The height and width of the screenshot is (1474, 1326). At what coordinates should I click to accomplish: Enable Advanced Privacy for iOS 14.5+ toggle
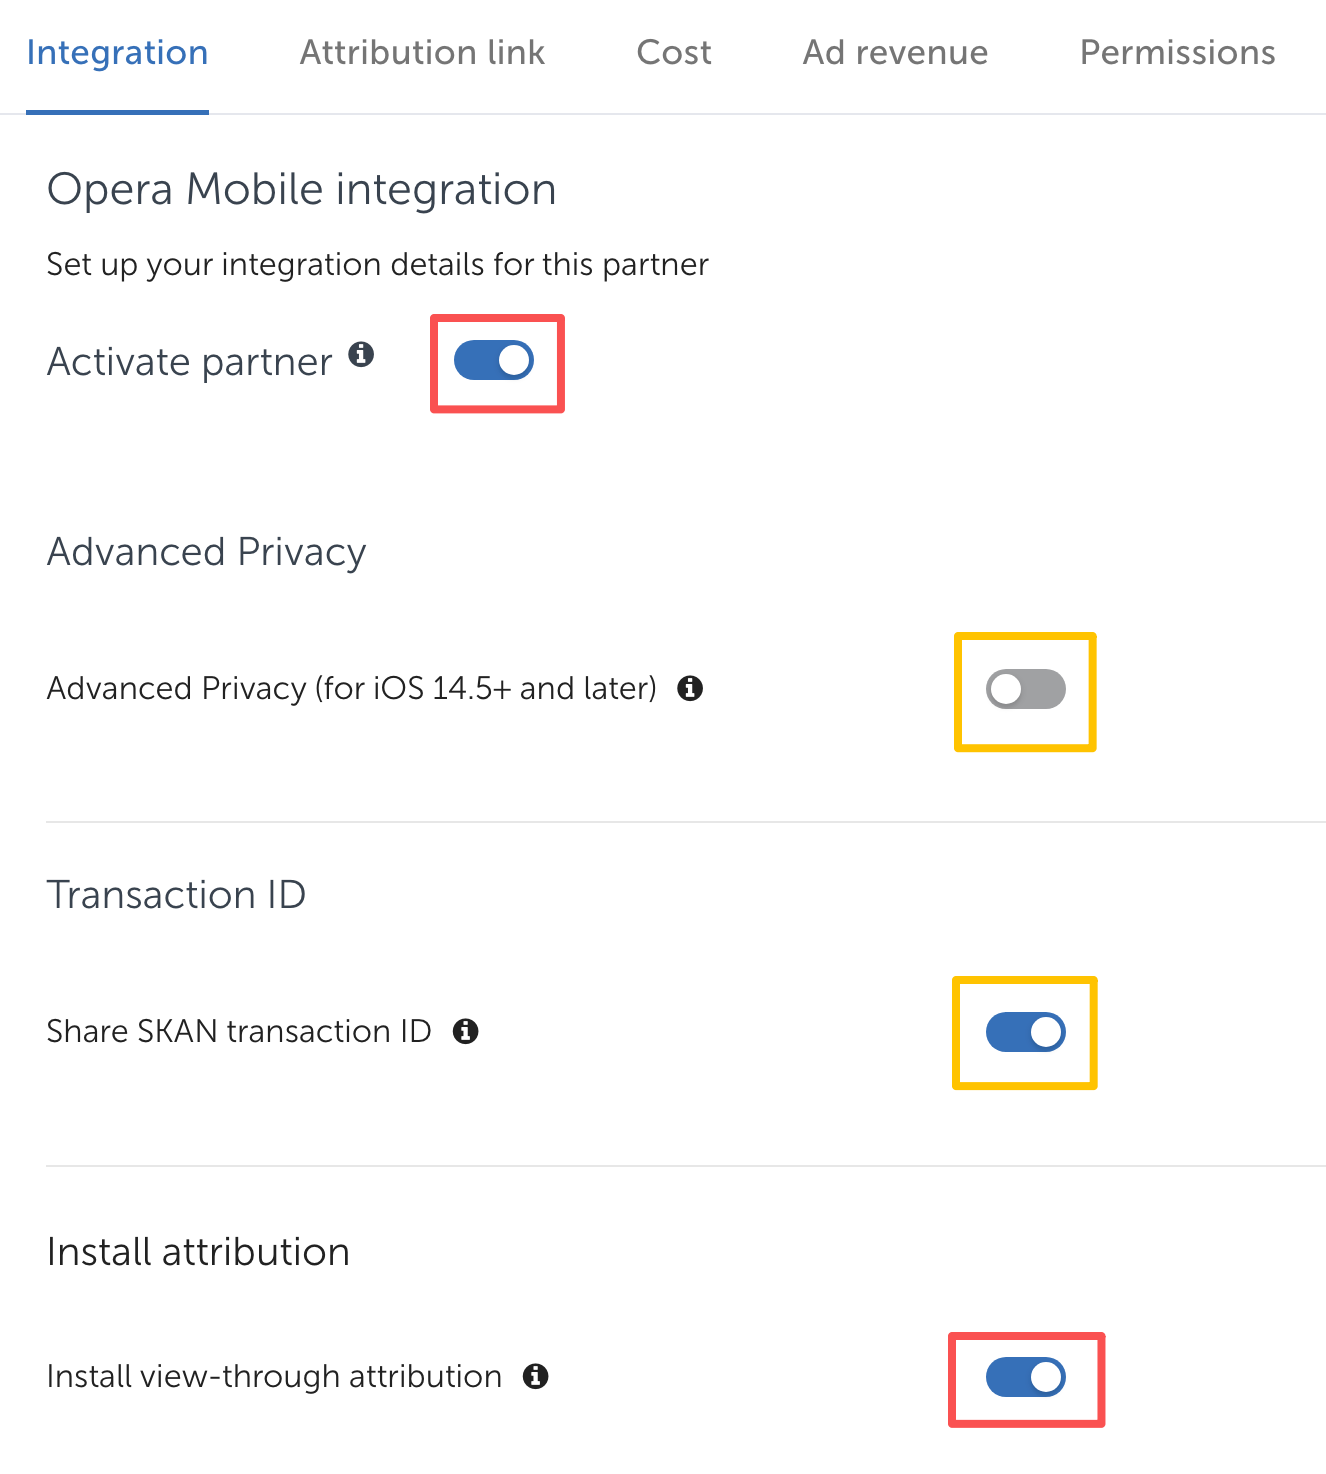1025,689
